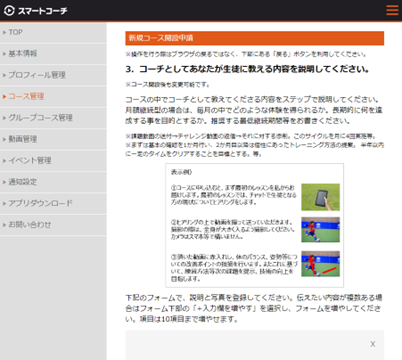Open 通知設定 sidebar item

(53, 182)
